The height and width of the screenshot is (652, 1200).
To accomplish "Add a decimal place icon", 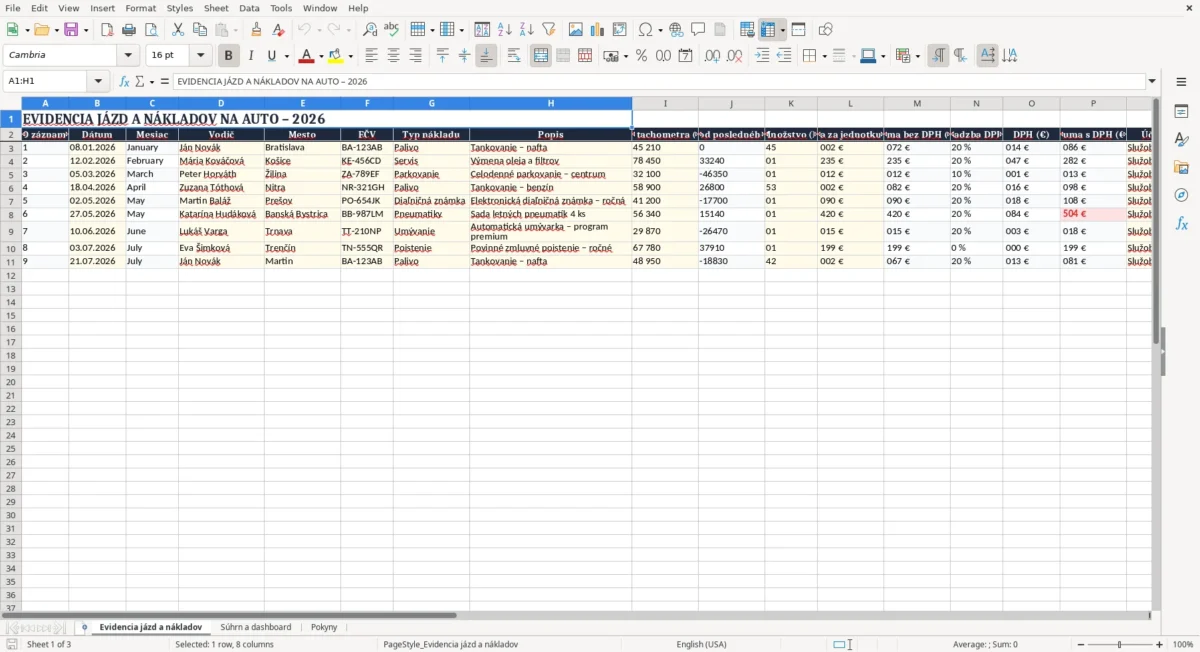I will pyautogui.click(x=712, y=56).
